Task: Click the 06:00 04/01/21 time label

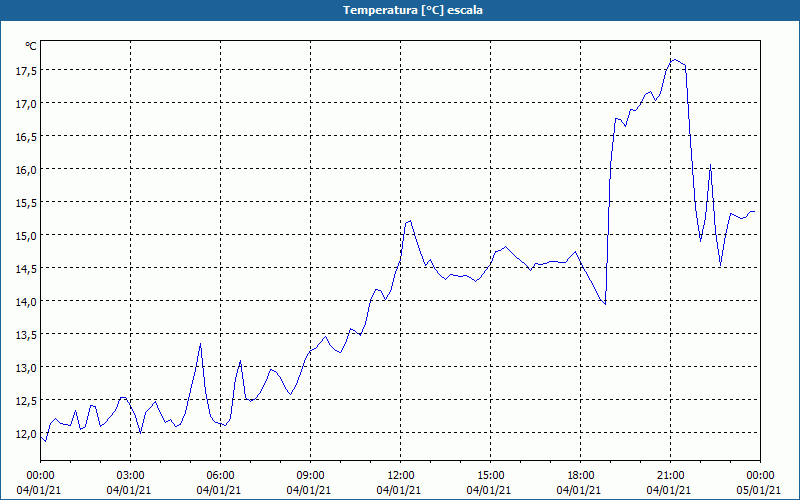Action: [219, 483]
